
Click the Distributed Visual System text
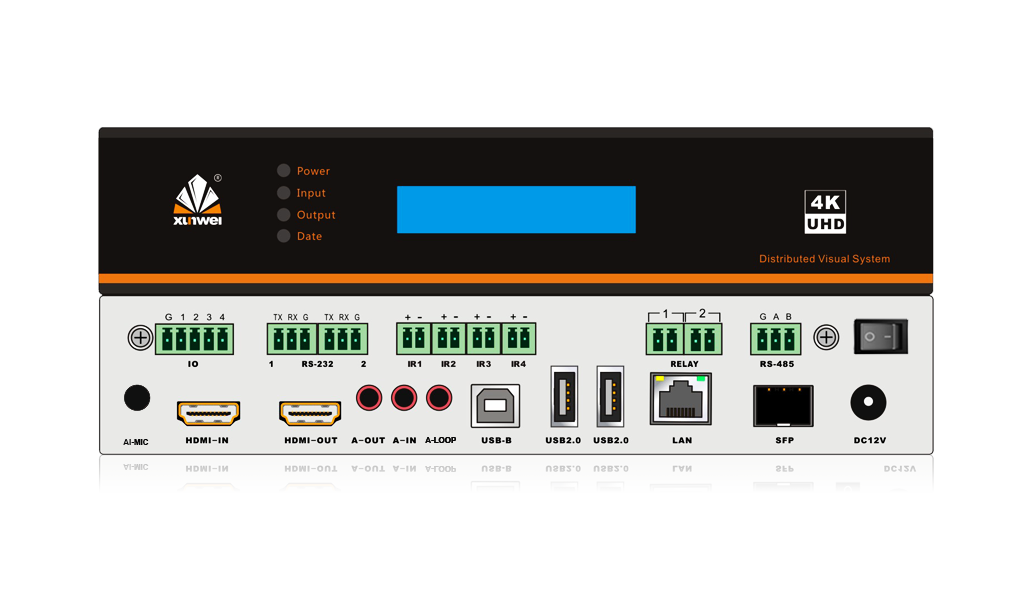coord(824,259)
